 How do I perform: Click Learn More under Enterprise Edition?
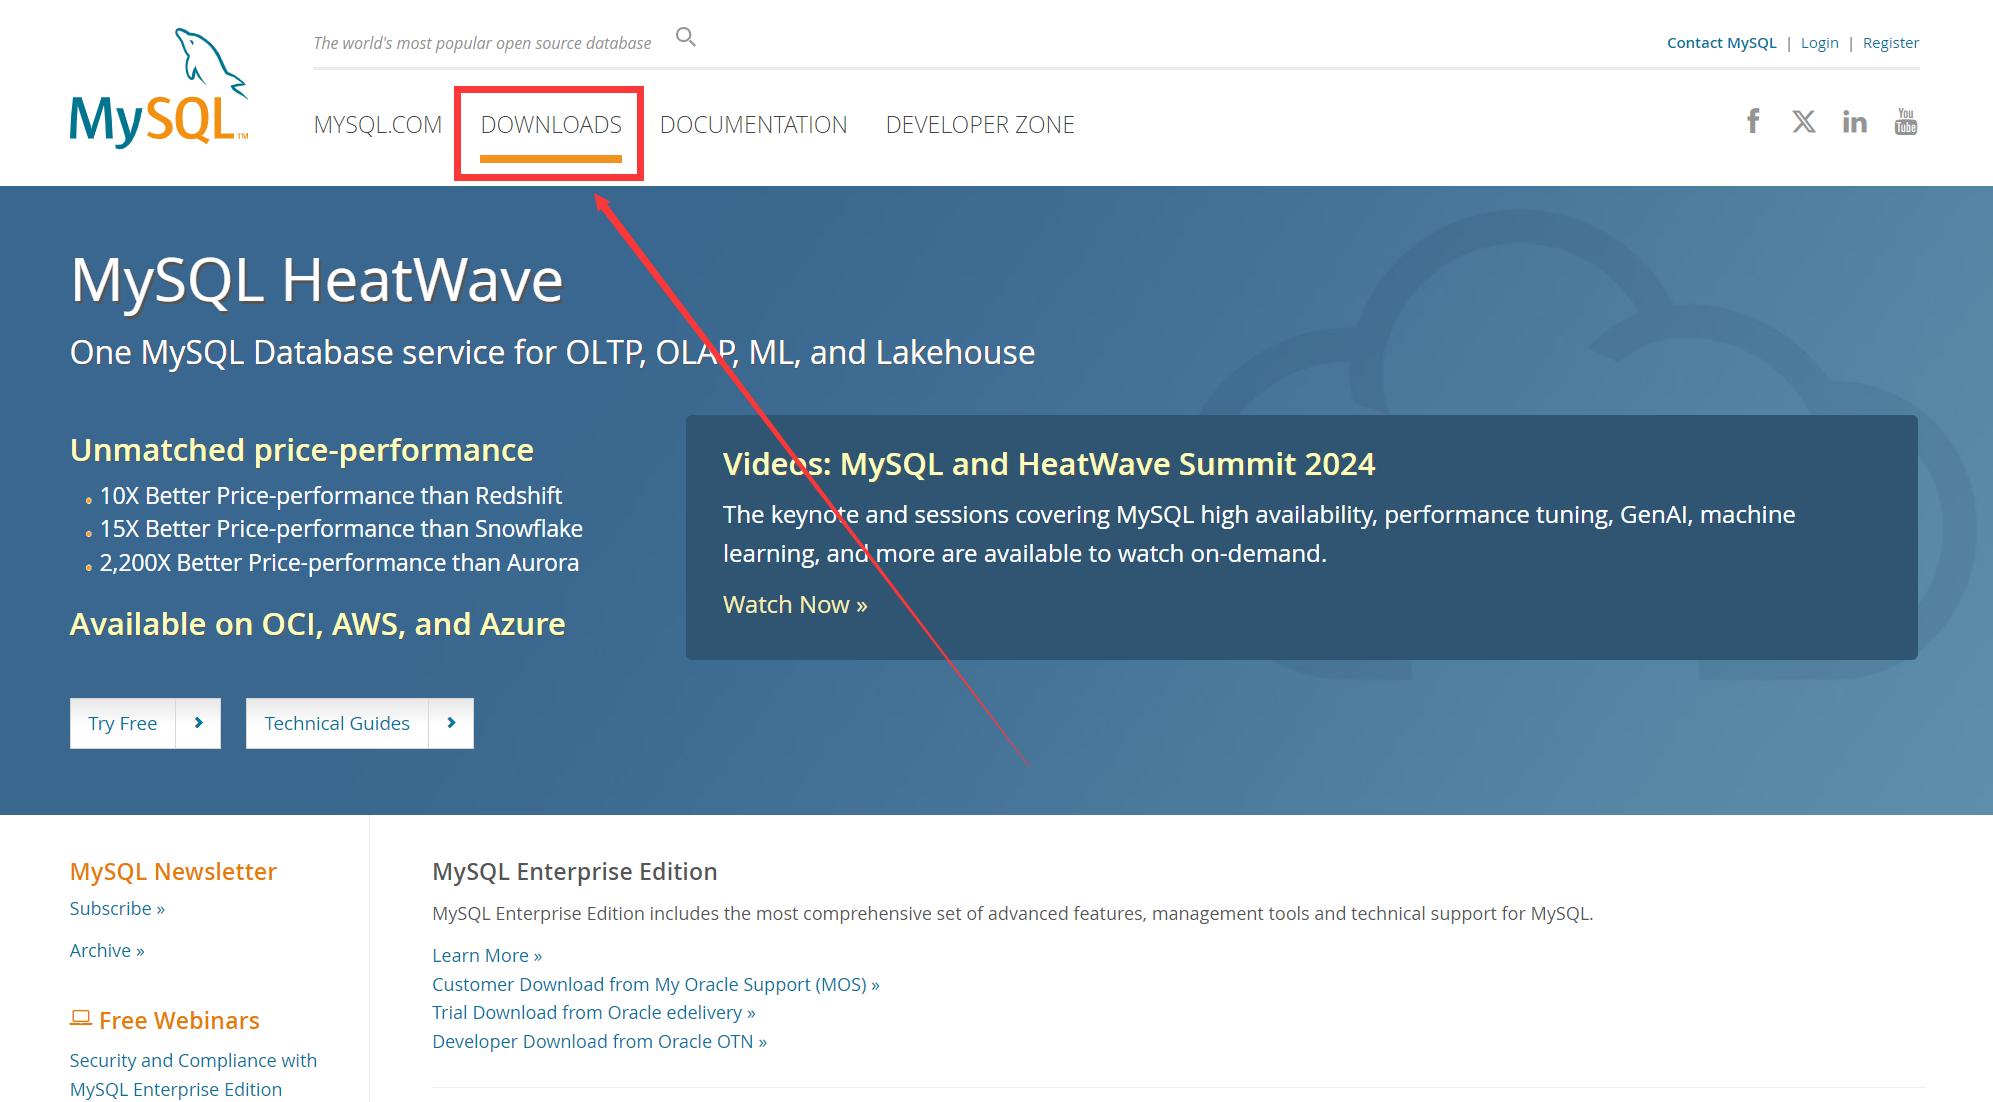coord(487,955)
